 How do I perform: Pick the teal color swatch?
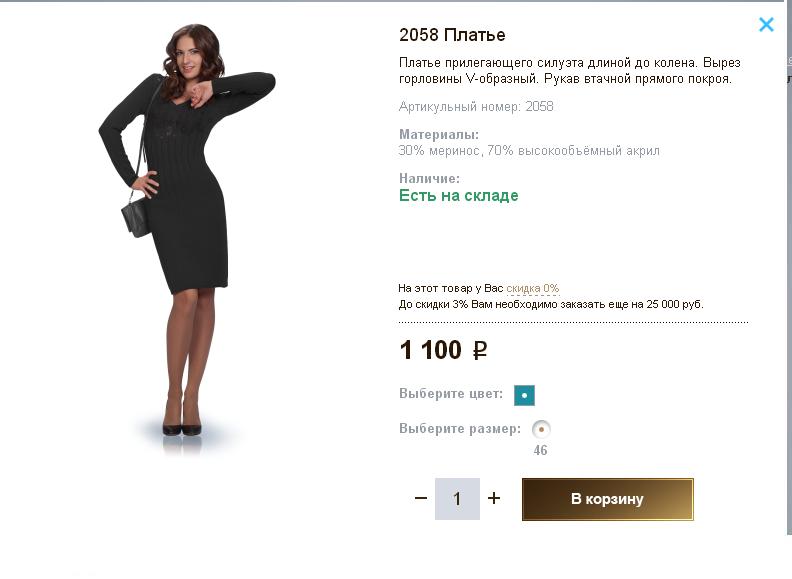524,395
